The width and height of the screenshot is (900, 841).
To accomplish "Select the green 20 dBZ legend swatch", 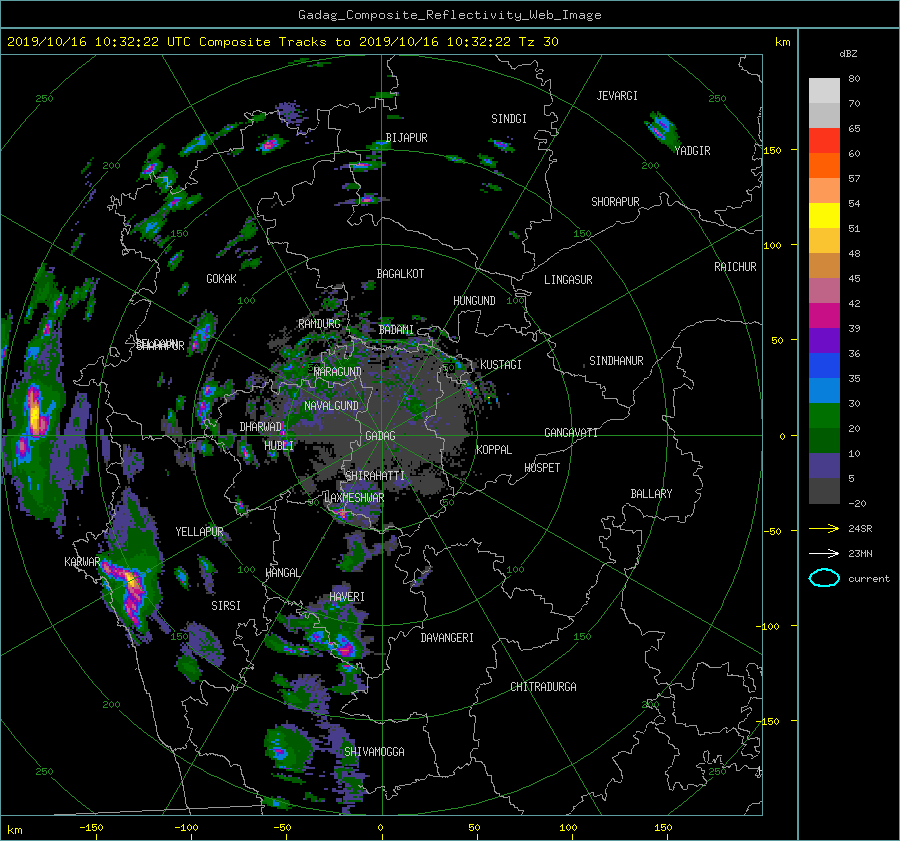I will tap(824, 415).
